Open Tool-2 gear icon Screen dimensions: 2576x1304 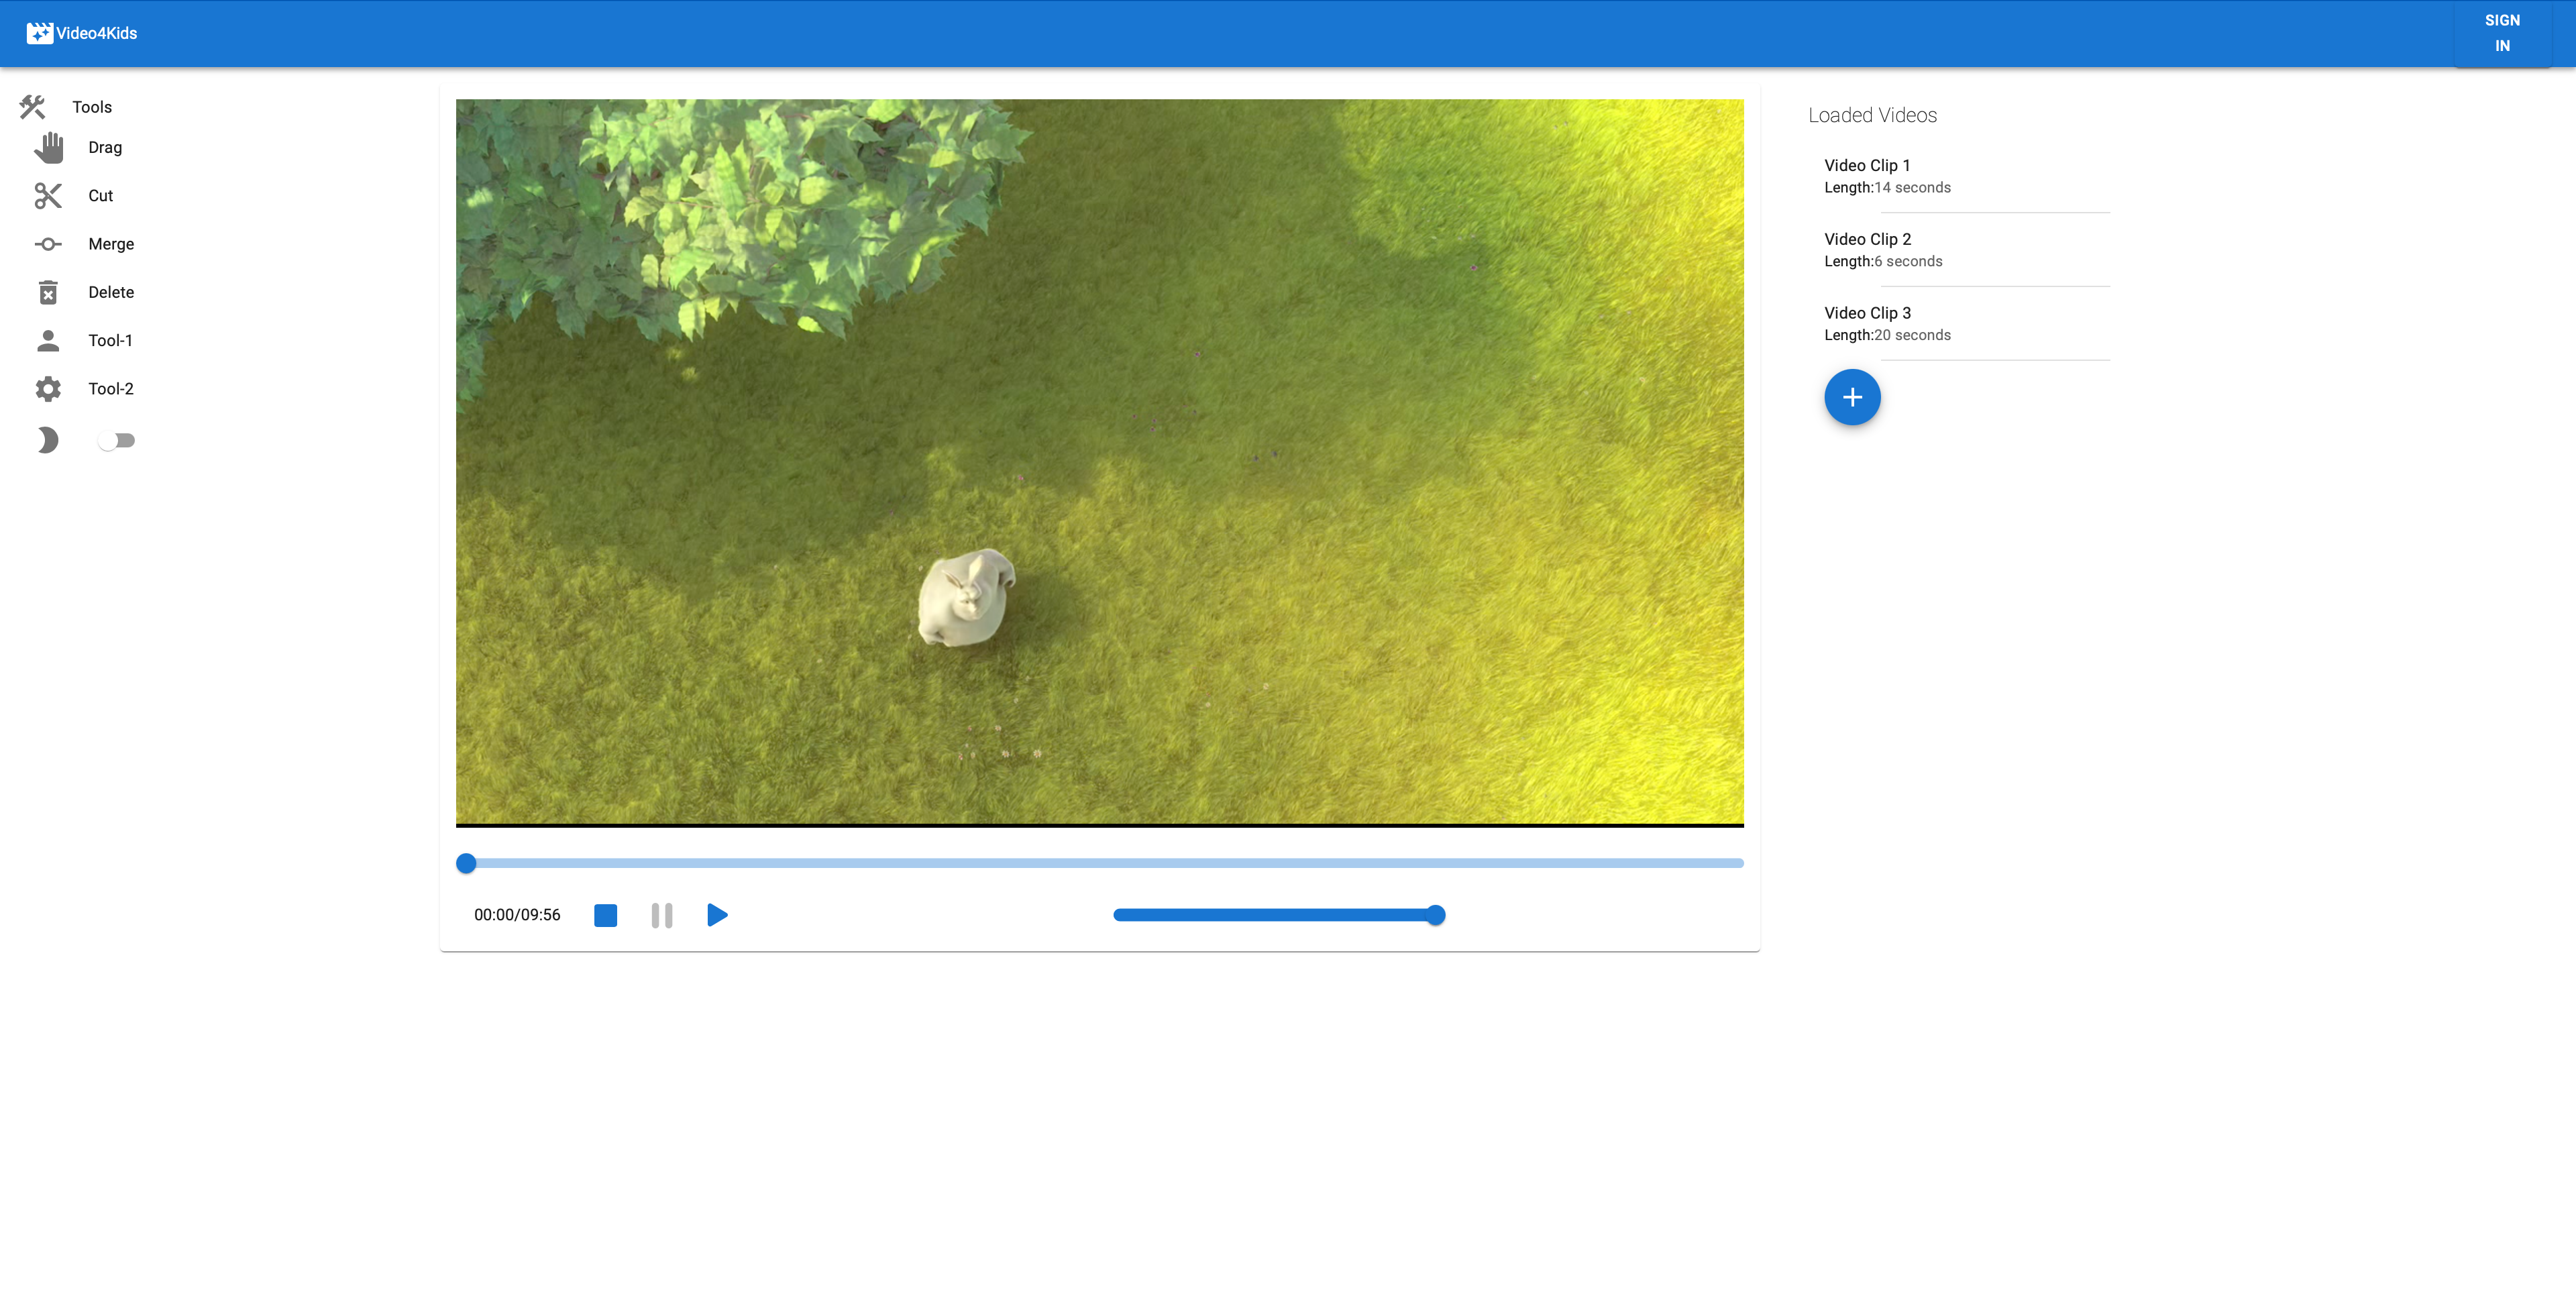tap(48, 389)
